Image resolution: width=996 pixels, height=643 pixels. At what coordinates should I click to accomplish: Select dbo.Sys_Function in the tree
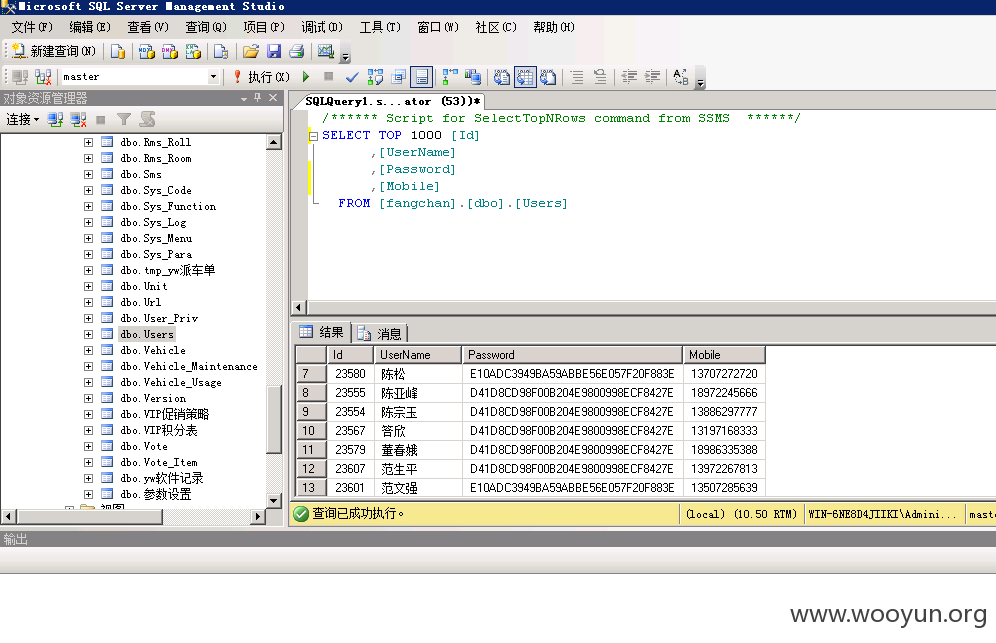[168, 206]
